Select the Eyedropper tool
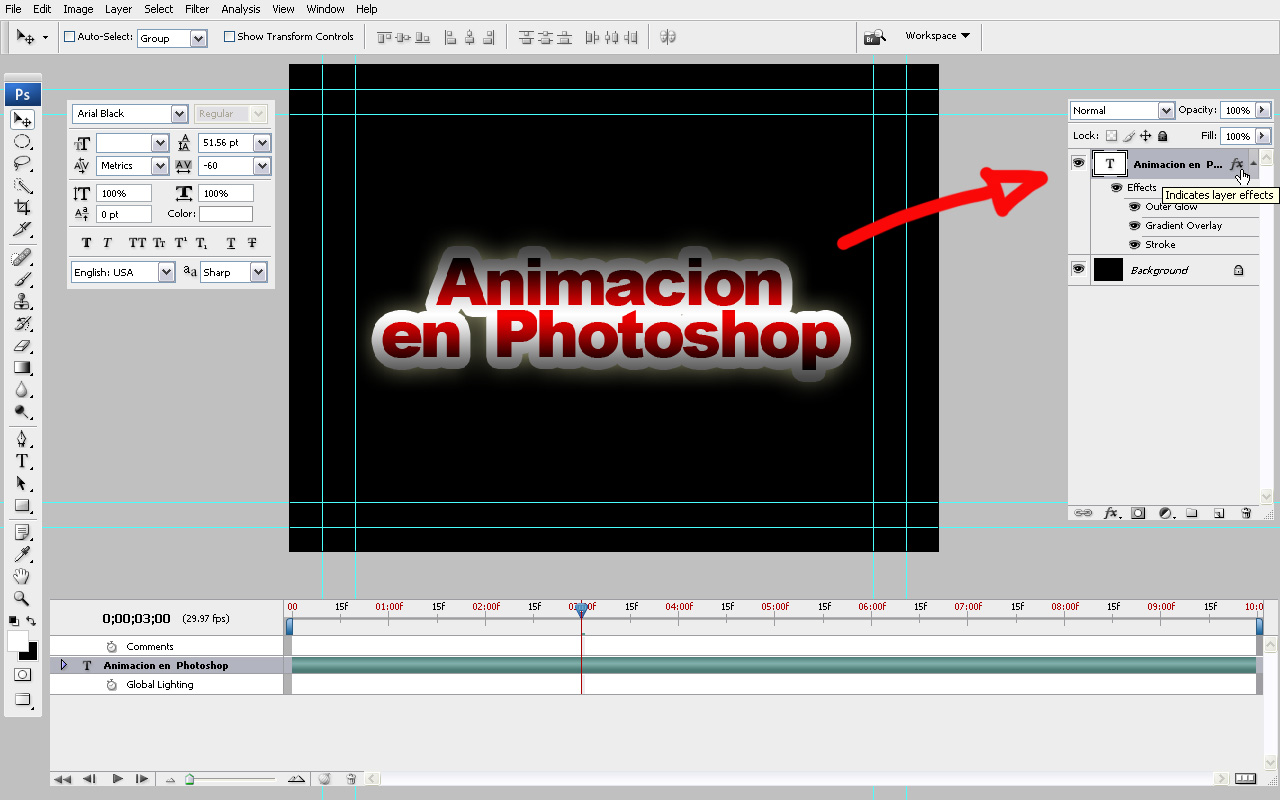 coord(22,555)
